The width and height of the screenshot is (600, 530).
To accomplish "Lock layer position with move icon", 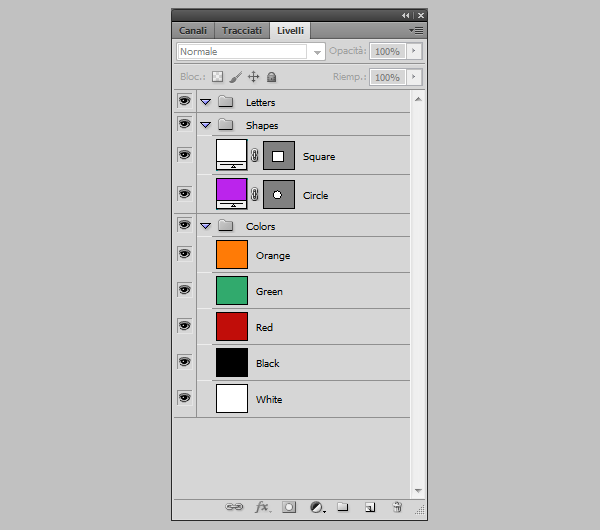I will coord(253,77).
